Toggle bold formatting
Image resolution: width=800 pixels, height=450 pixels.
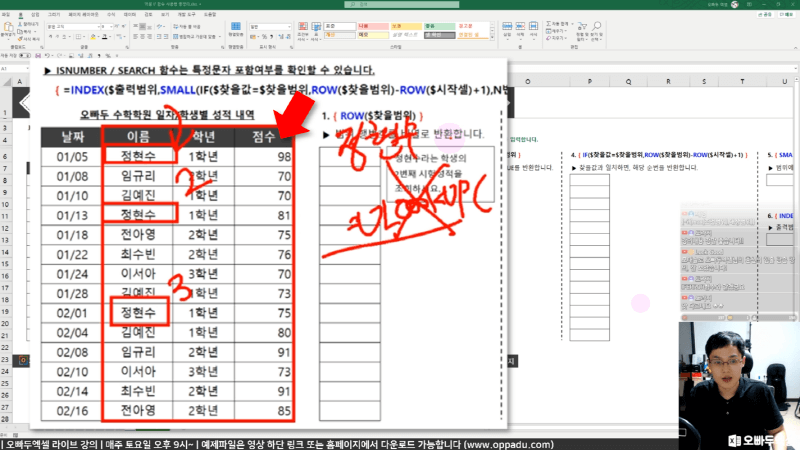point(51,37)
